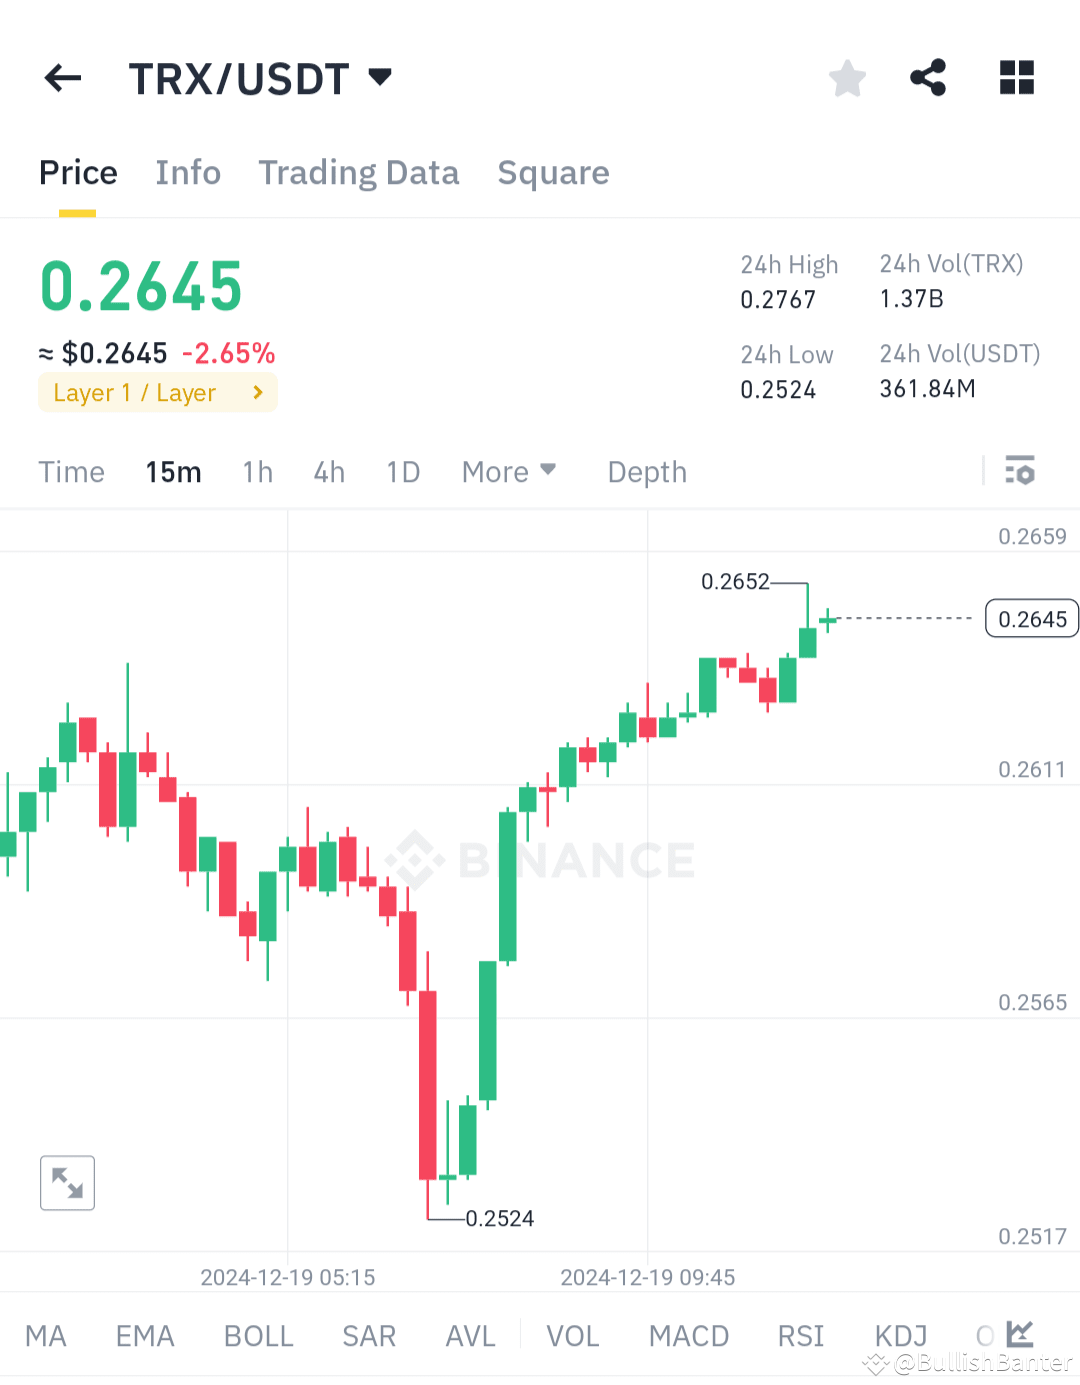This screenshot has height=1385, width=1080.
Task: Share the chart using the share icon
Action: (x=928, y=77)
